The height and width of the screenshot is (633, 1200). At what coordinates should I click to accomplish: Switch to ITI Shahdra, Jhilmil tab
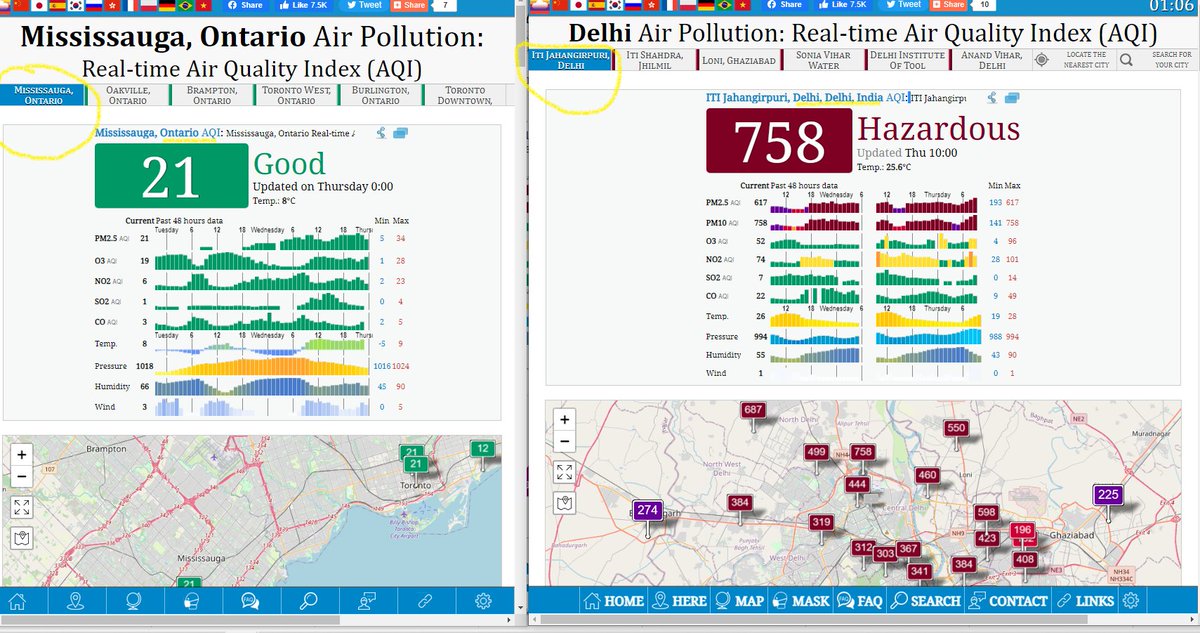[655, 60]
